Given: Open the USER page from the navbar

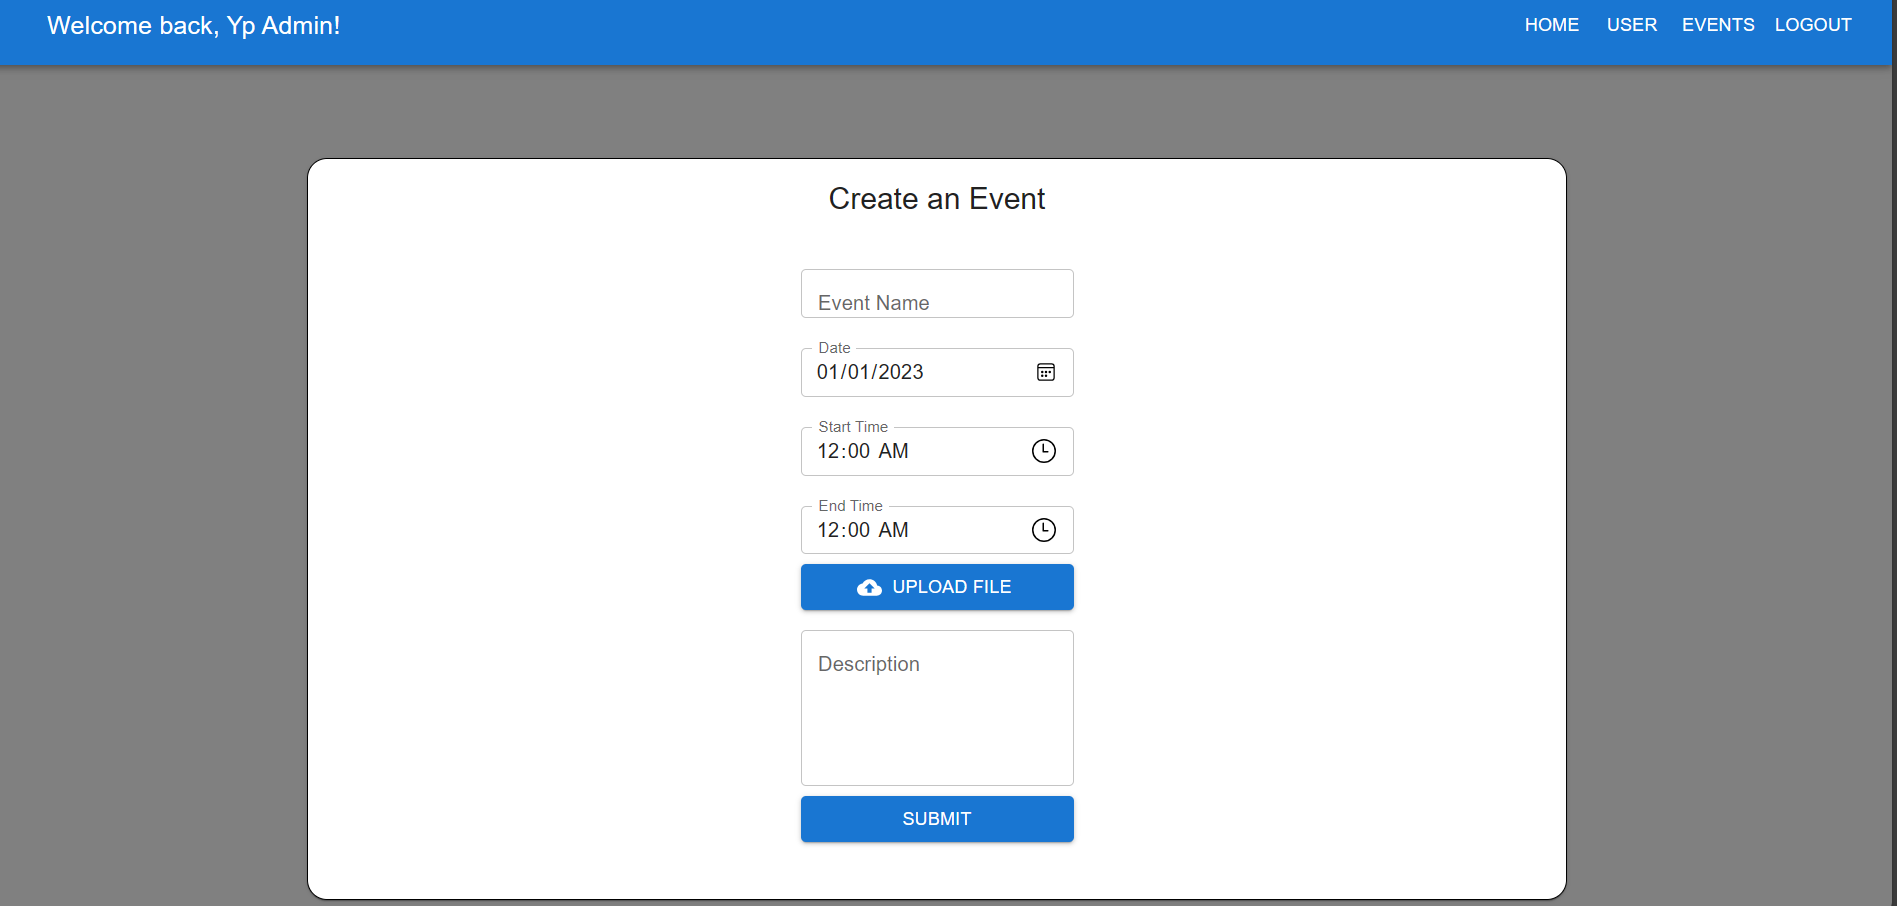Looking at the screenshot, I should 1631,25.
